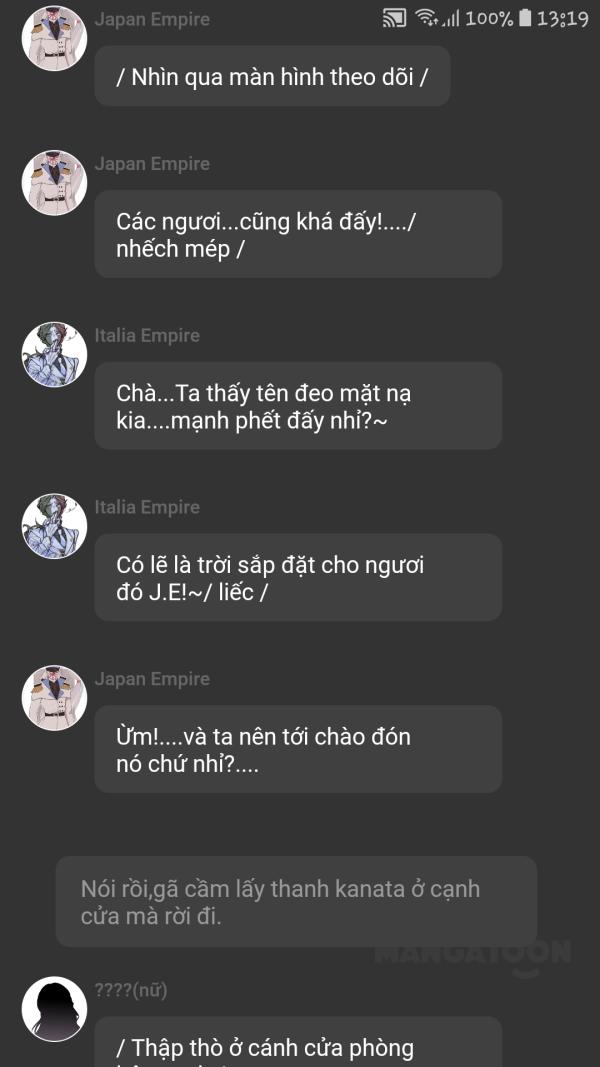Tap the 'Ừm!....và ta nên tới chào đón' bubble

tap(298, 749)
